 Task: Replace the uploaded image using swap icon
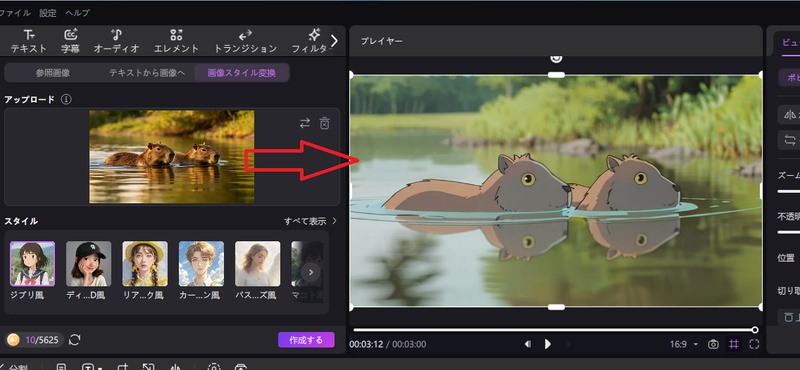pos(305,123)
